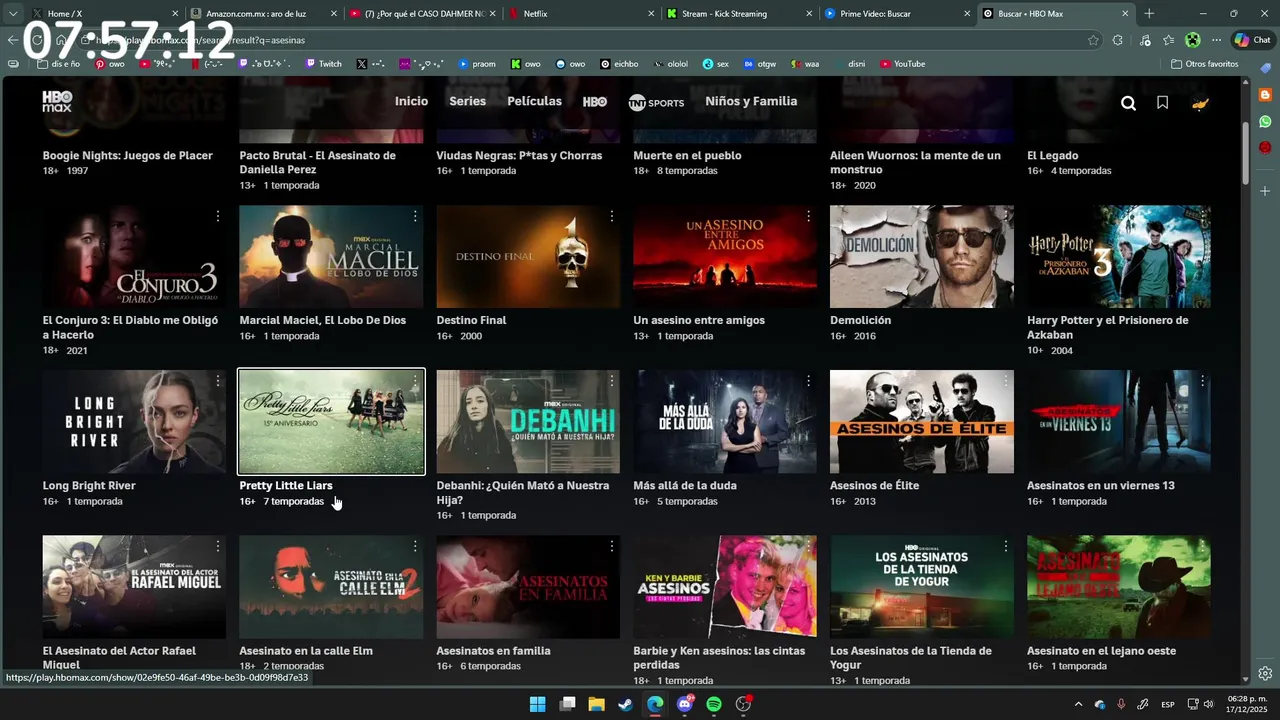
Task: Open the Asesinatos en un viernes 13 title
Action: tap(1101, 486)
